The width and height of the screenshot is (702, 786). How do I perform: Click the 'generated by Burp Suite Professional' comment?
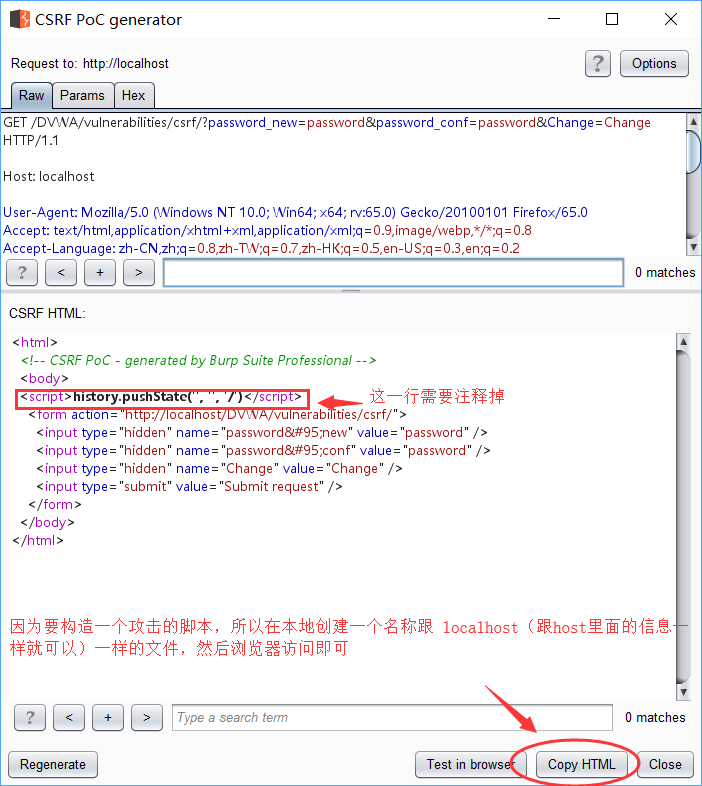click(x=198, y=361)
